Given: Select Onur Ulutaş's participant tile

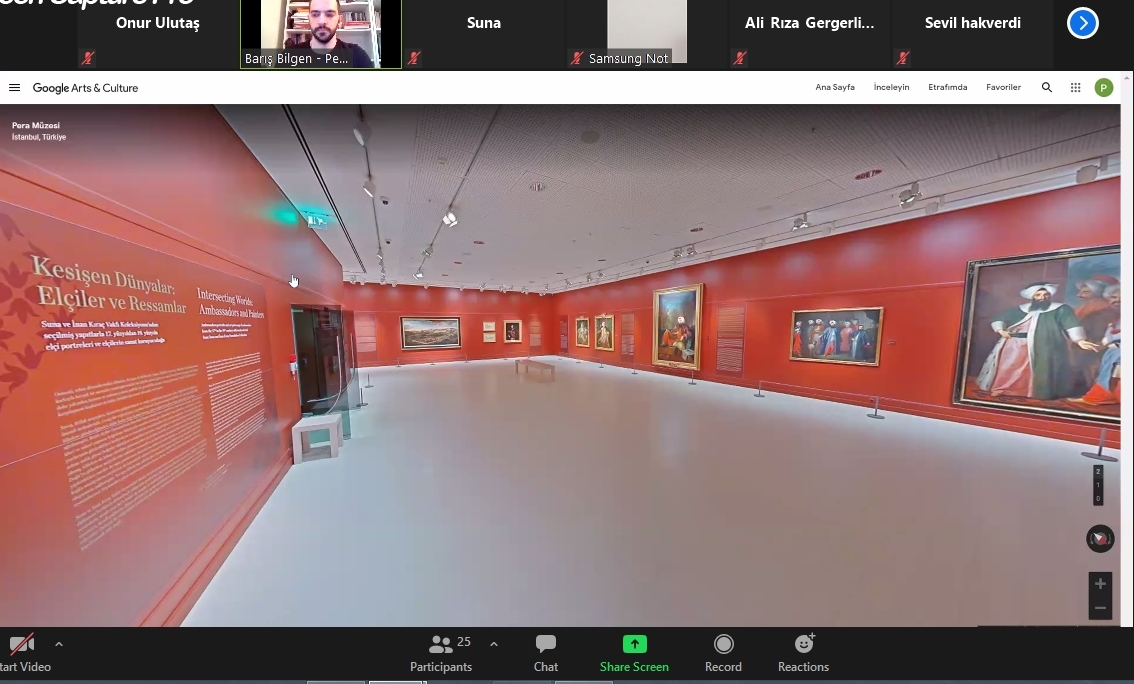Looking at the screenshot, I should 158,34.
